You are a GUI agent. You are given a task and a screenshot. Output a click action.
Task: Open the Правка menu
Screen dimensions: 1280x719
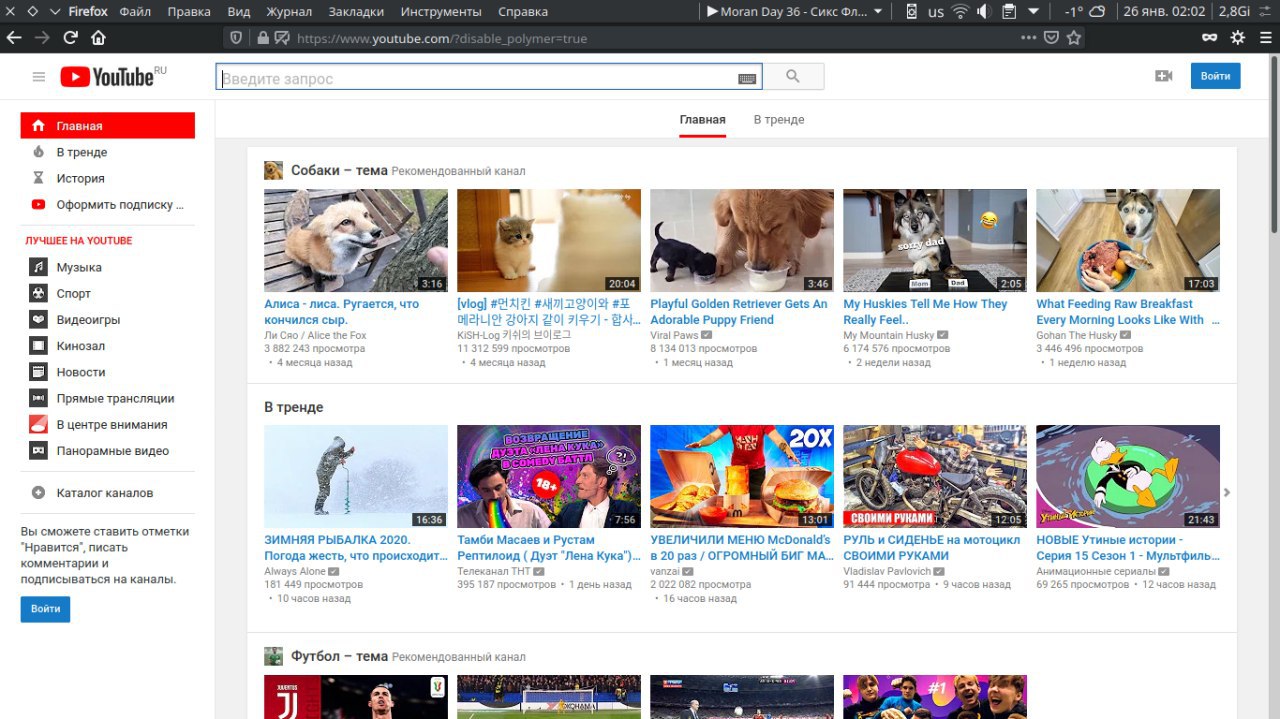[189, 12]
